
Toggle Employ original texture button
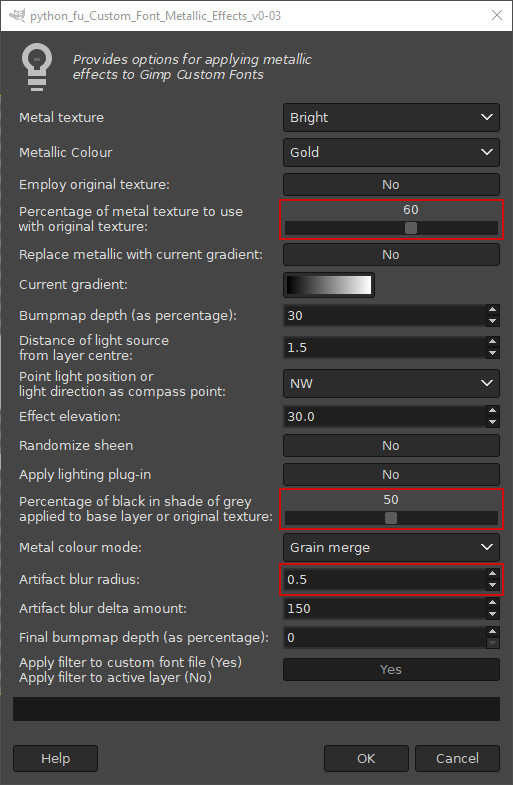point(391,184)
